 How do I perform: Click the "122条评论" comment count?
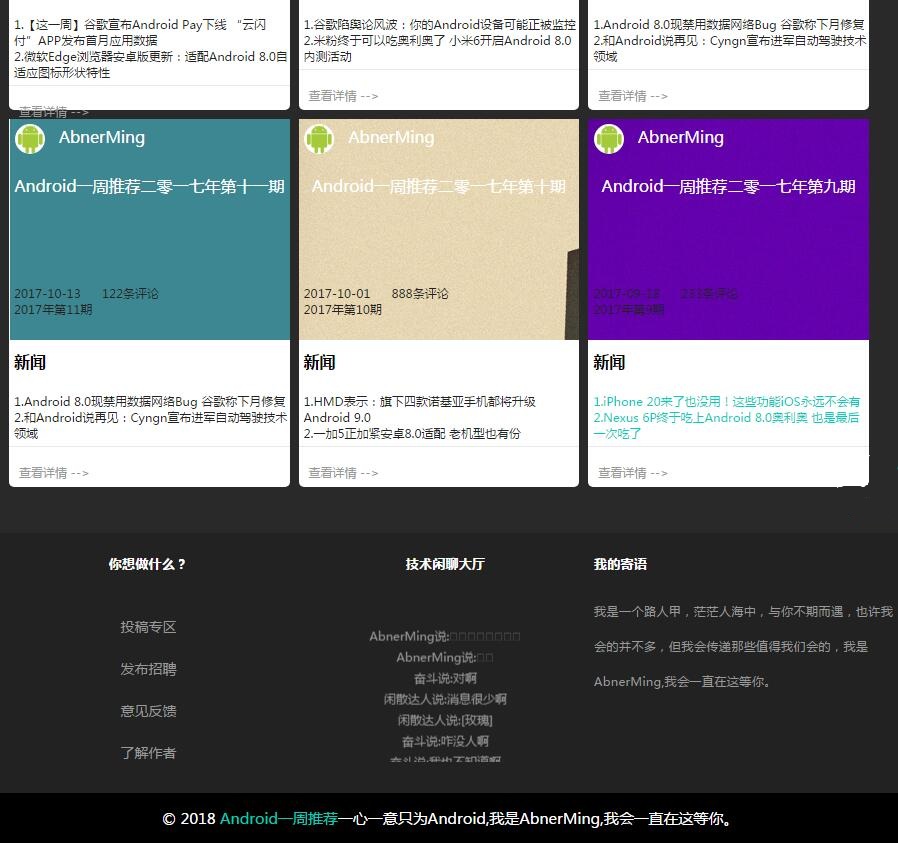click(x=130, y=294)
